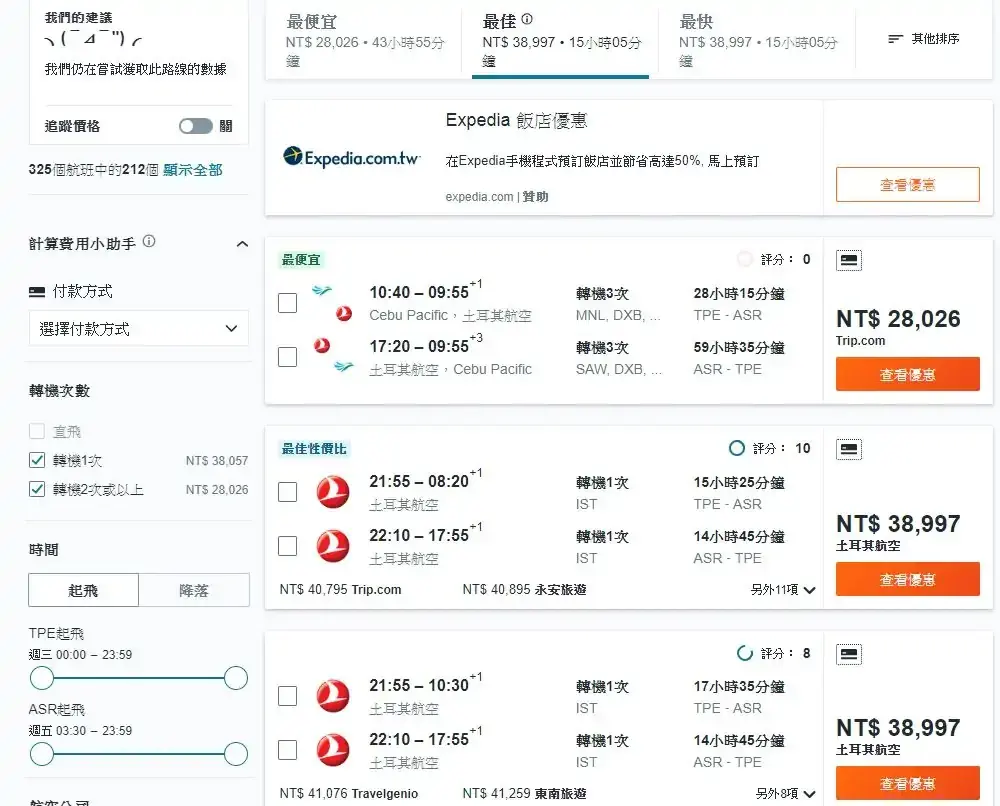Click the Turkish Airlines logo on the best-value flight

click(333, 491)
